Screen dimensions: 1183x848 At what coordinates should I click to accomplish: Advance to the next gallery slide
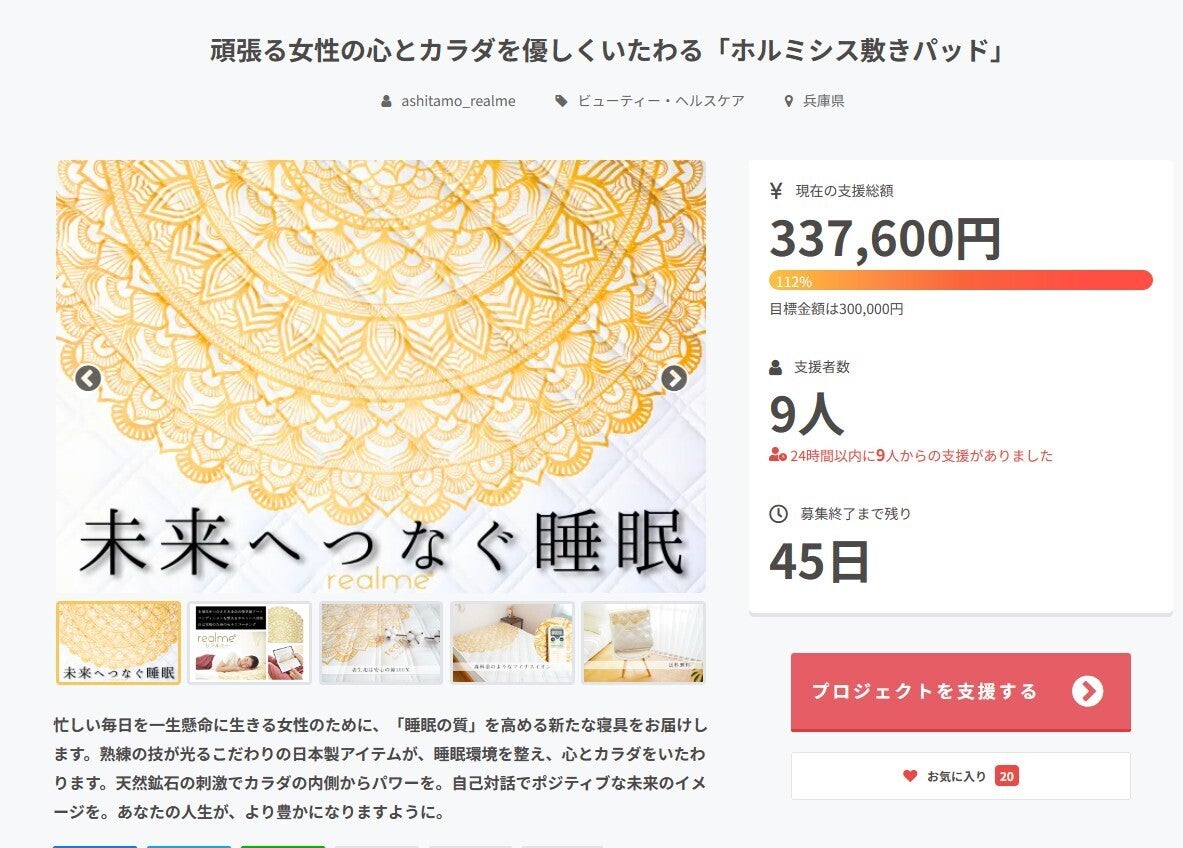[674, 378]
